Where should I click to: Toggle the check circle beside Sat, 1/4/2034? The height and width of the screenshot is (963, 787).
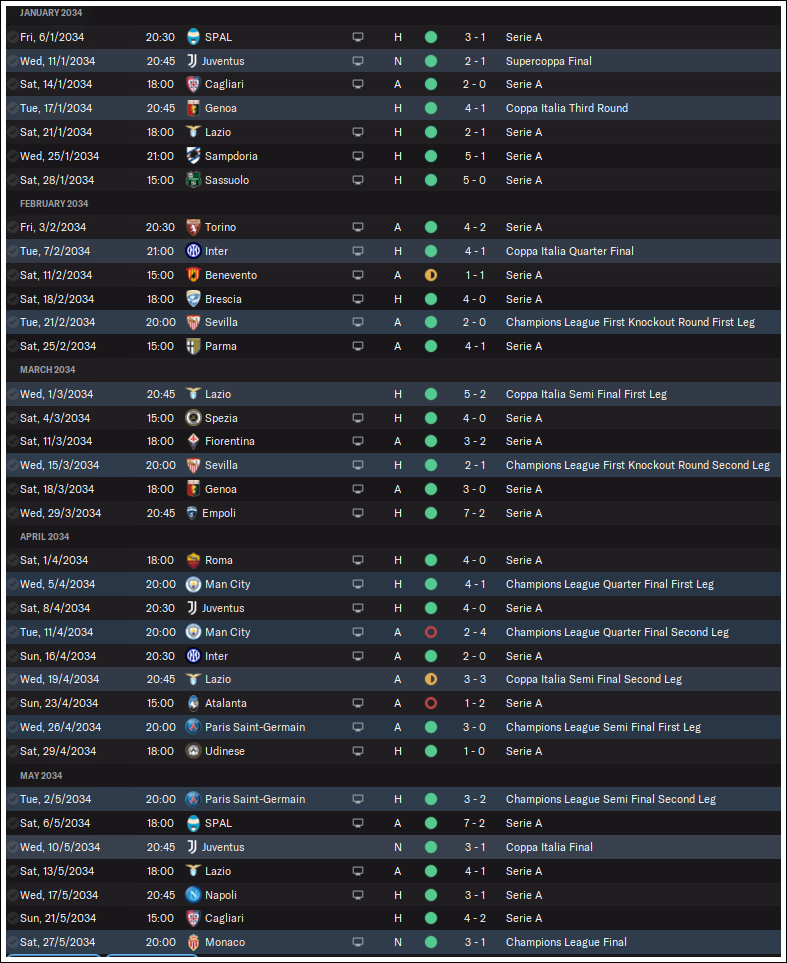(x=13, y=560)
